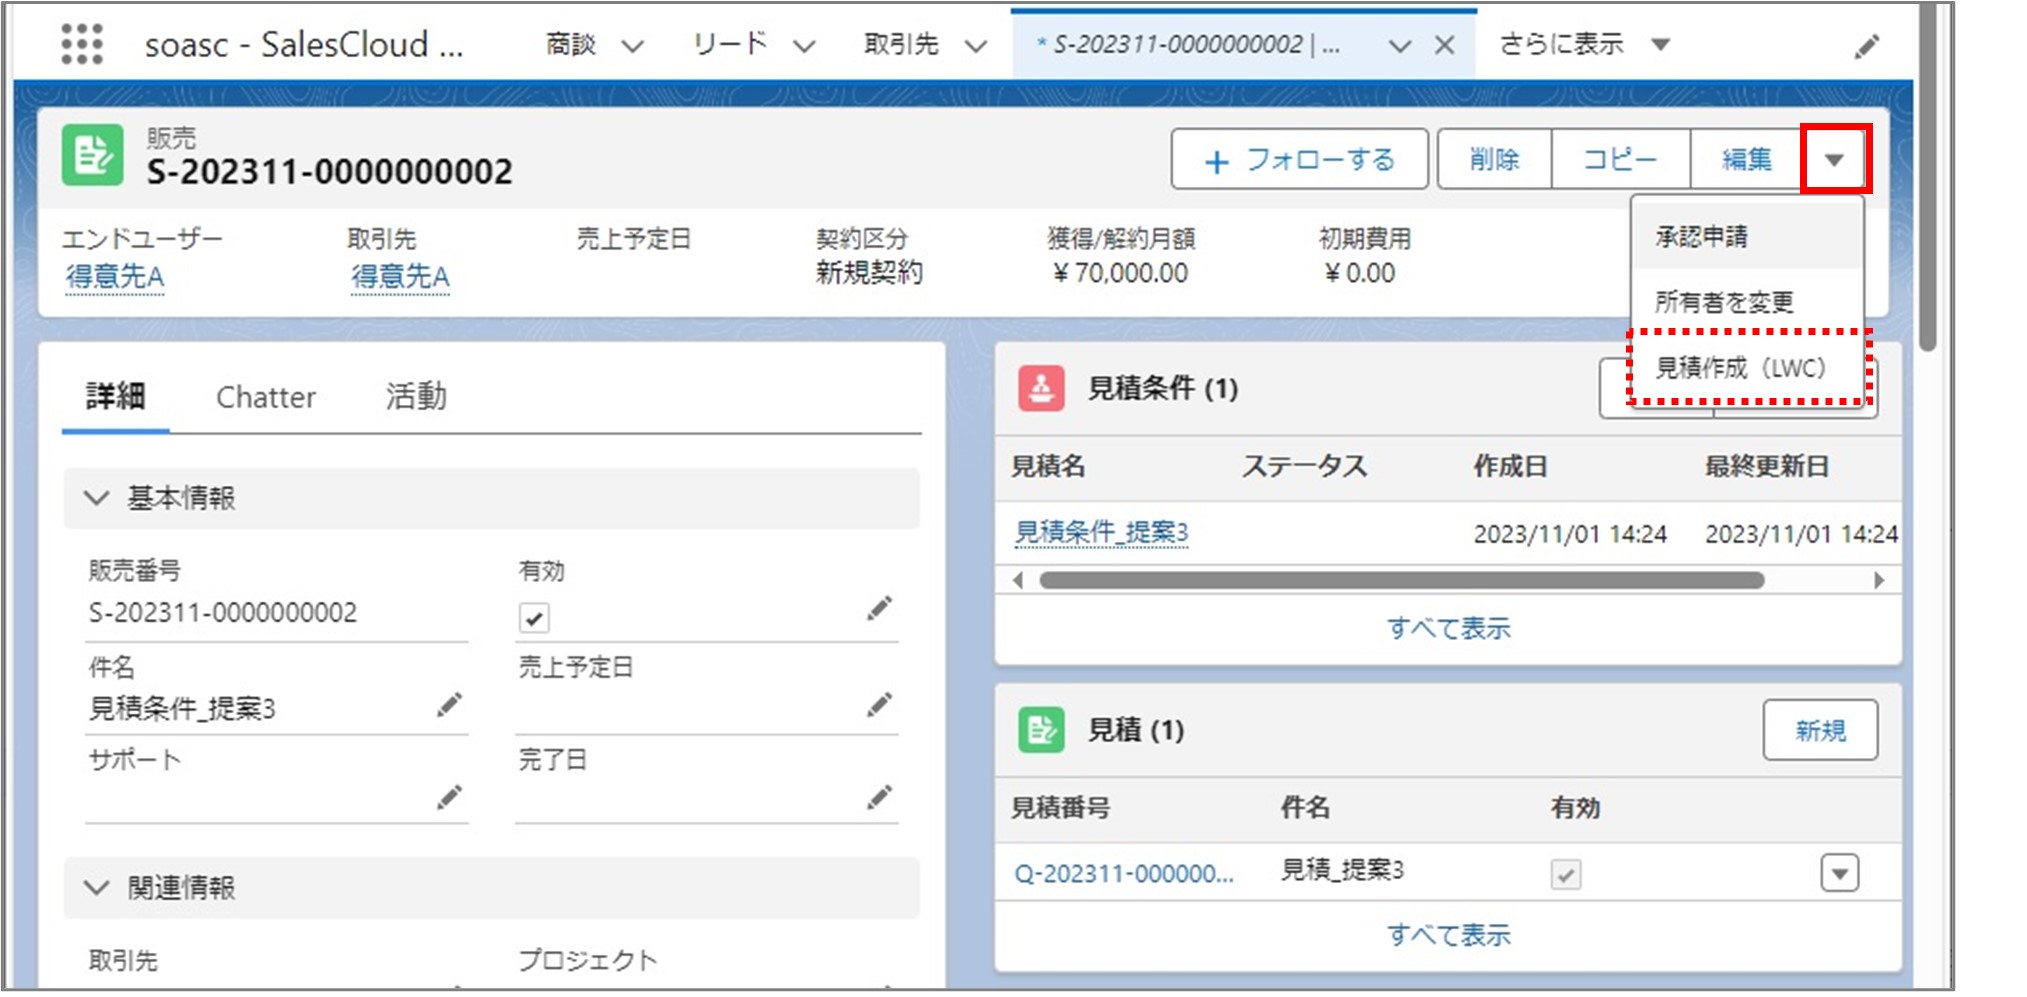Click the 契約区分 value 新規契約
The height and width of the screenshot is (997, 2027).
point(869,272)
